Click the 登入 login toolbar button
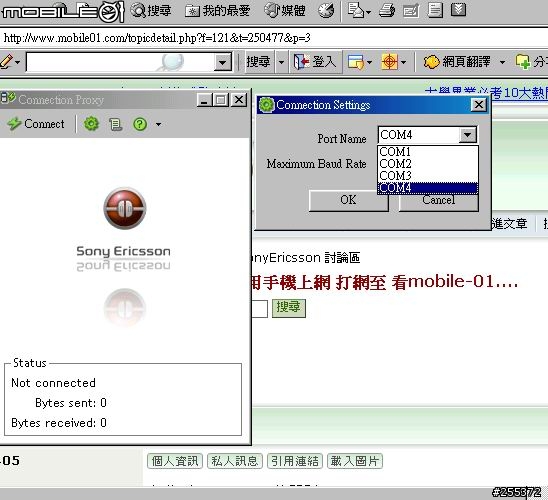 coord(315,62)
